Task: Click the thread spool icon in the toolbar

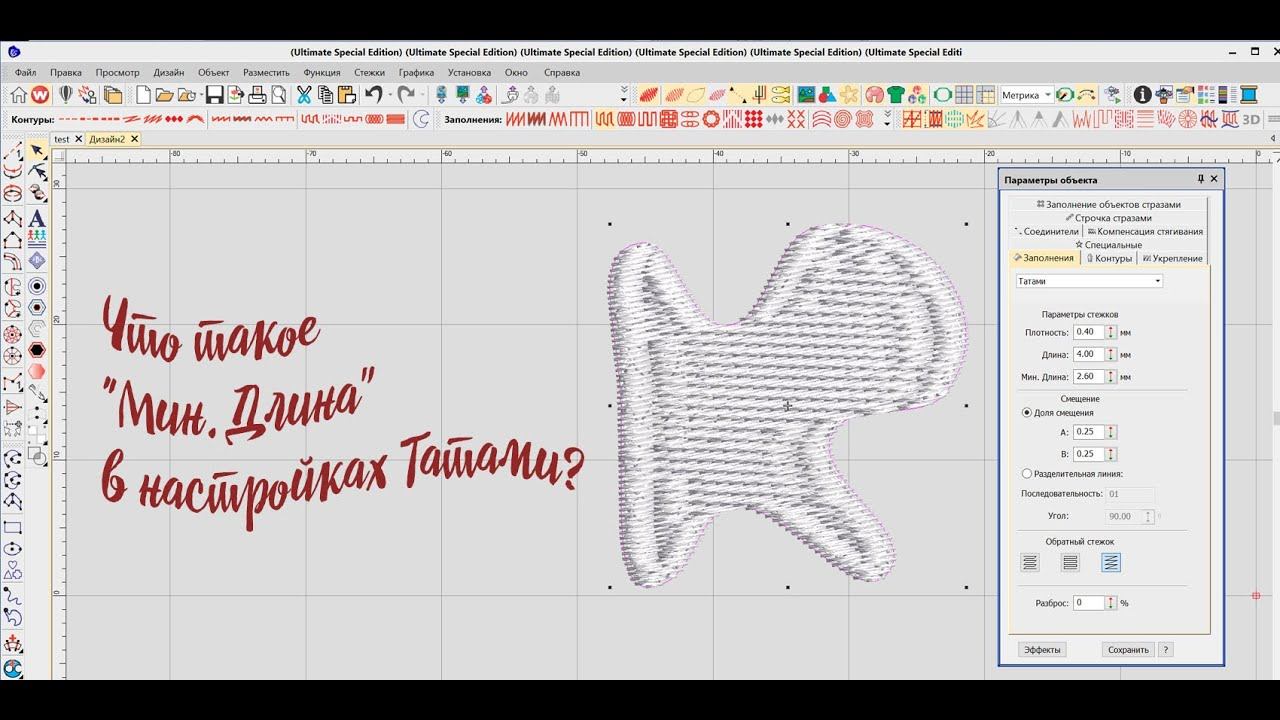Action: click(x=1247, y=95)
